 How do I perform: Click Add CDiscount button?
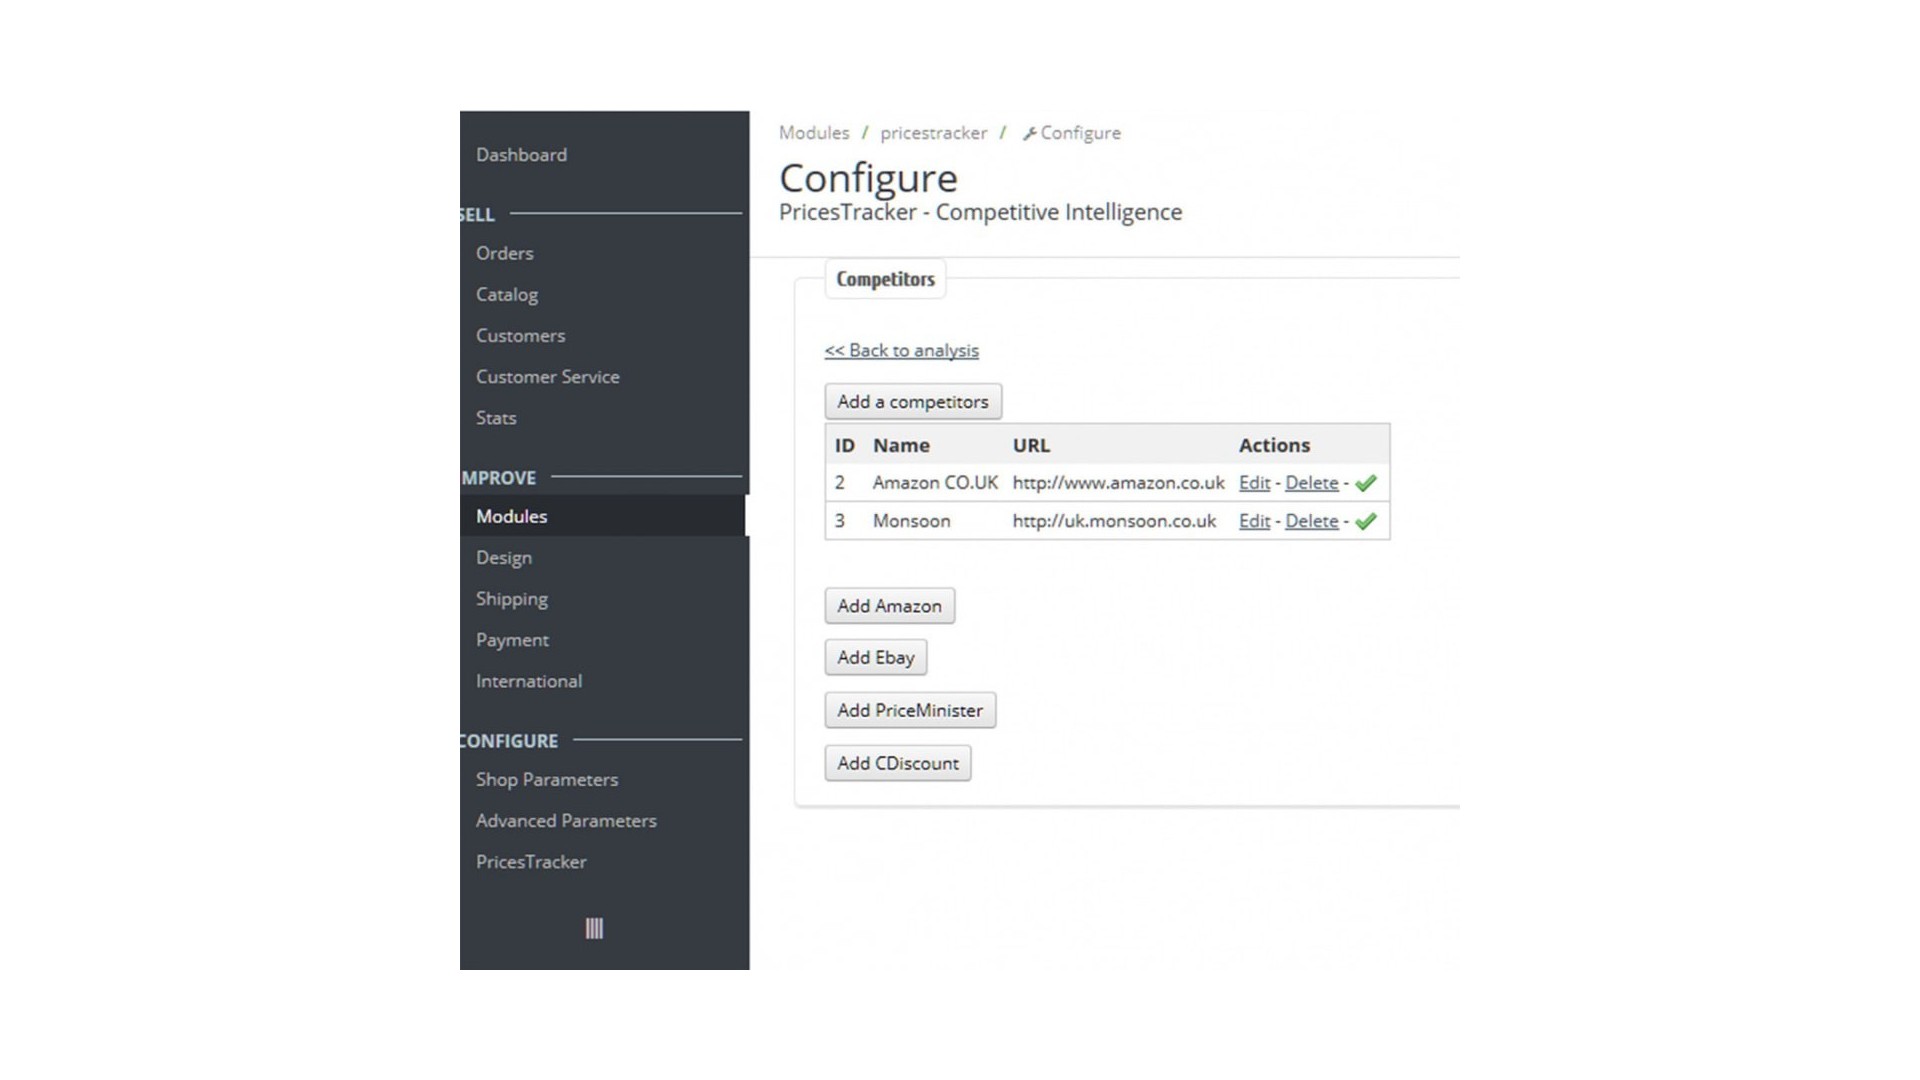pos(897,763)
